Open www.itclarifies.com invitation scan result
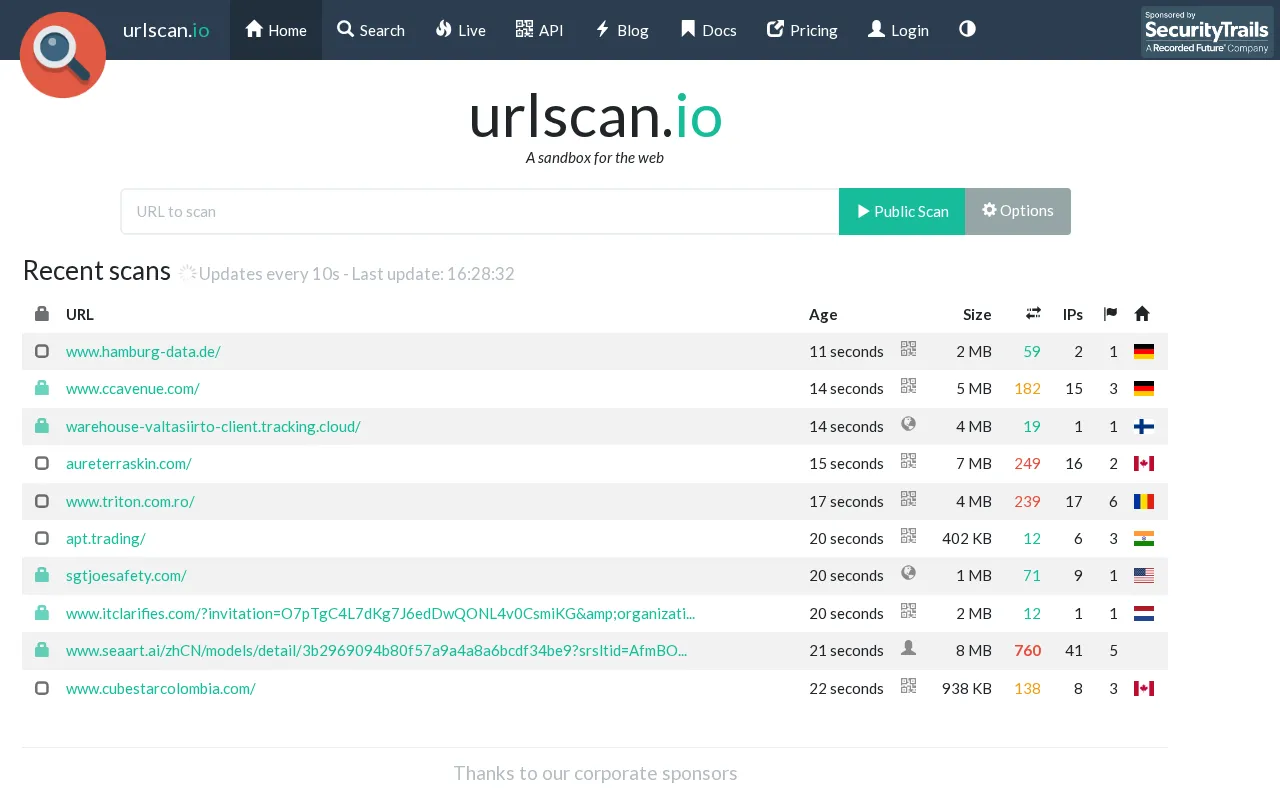 (x=380, y=613)
